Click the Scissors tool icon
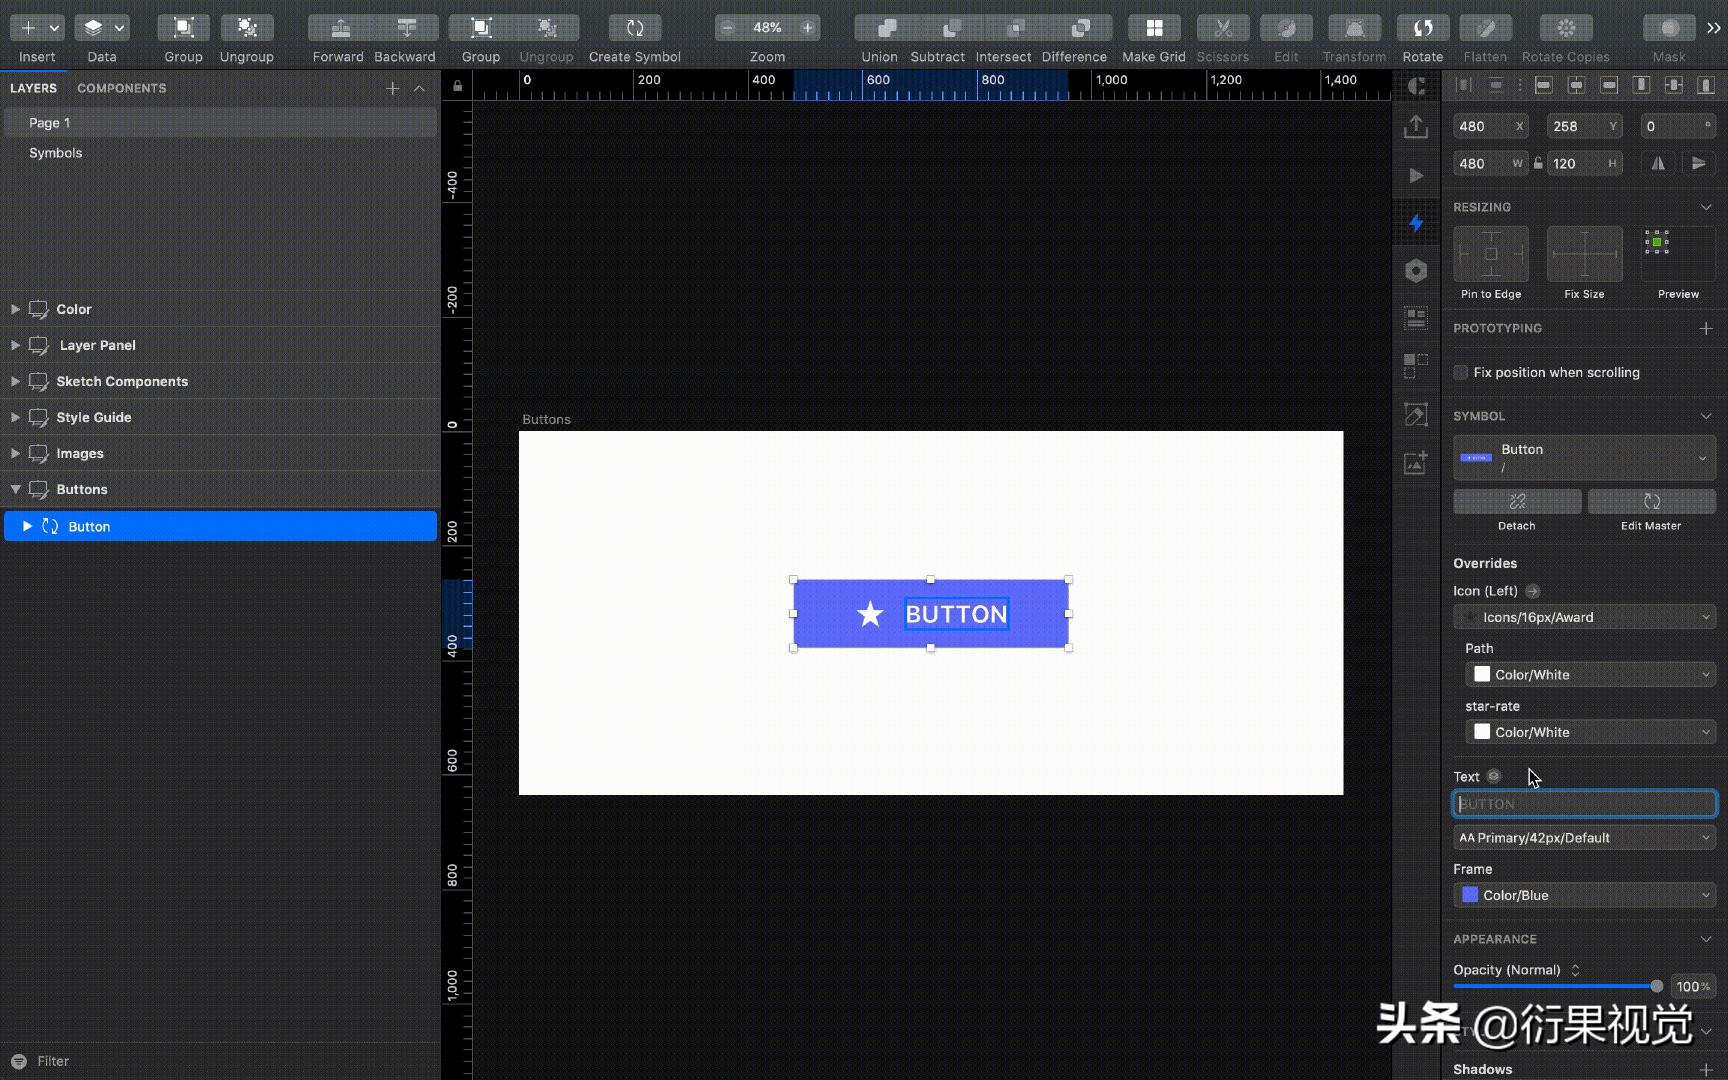Screen dimensions: 1728x1080 tap(1222, 28)
